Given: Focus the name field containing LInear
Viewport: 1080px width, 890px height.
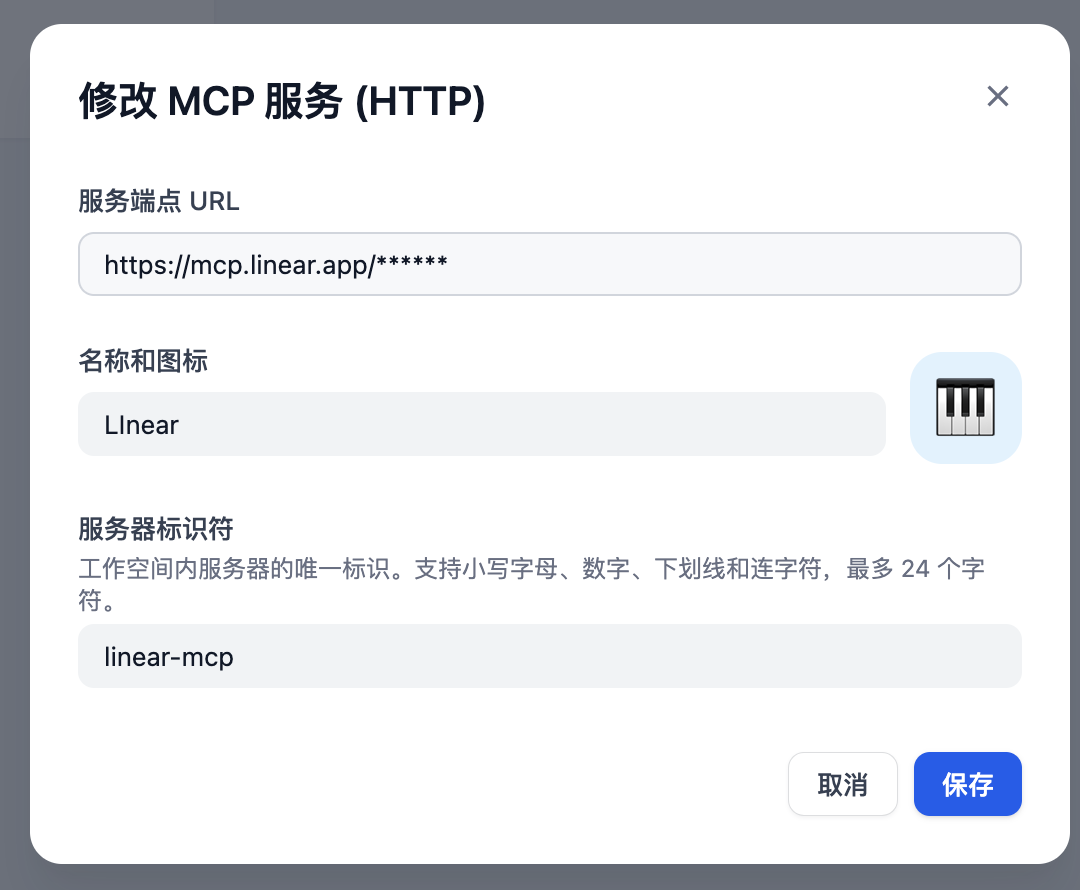Looking at the screenshot, I should (481, 424).
